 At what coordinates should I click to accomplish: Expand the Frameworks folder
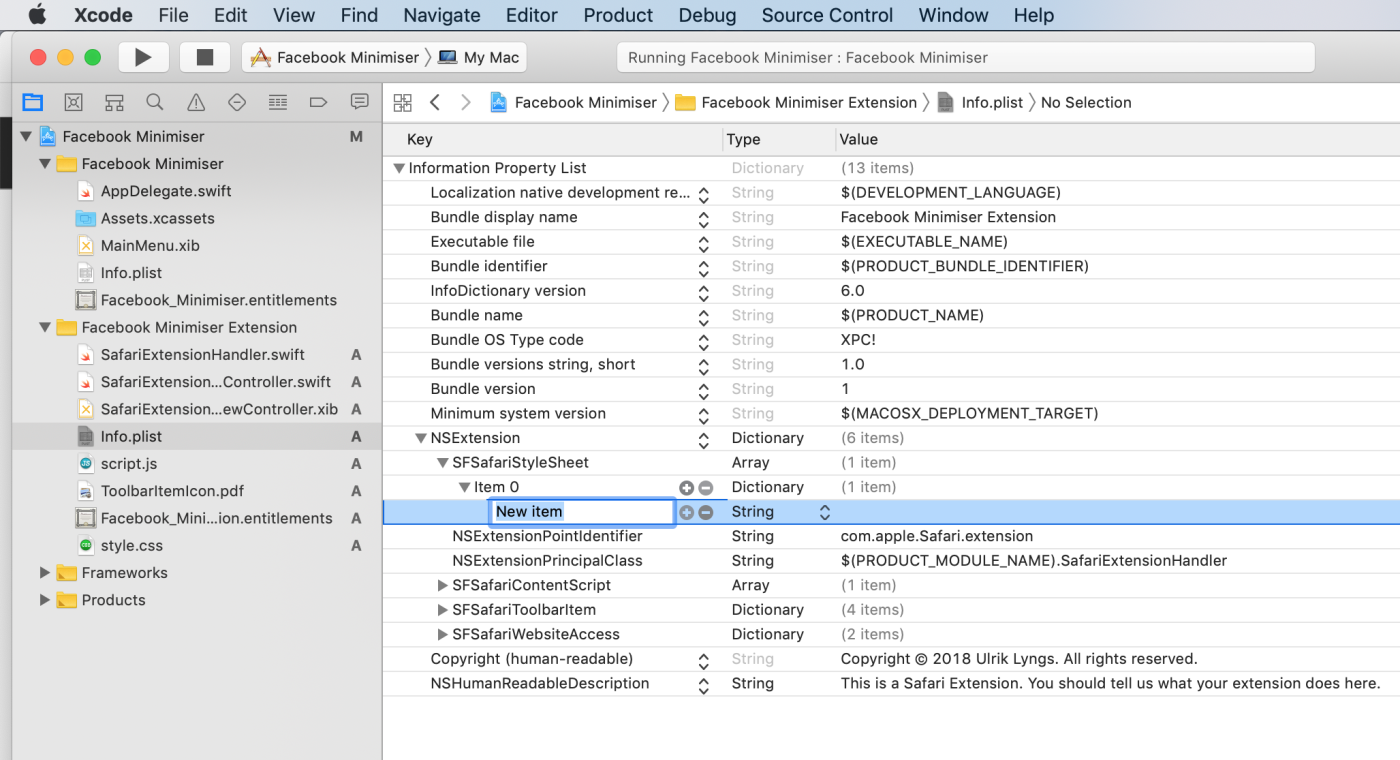(45, 573)
